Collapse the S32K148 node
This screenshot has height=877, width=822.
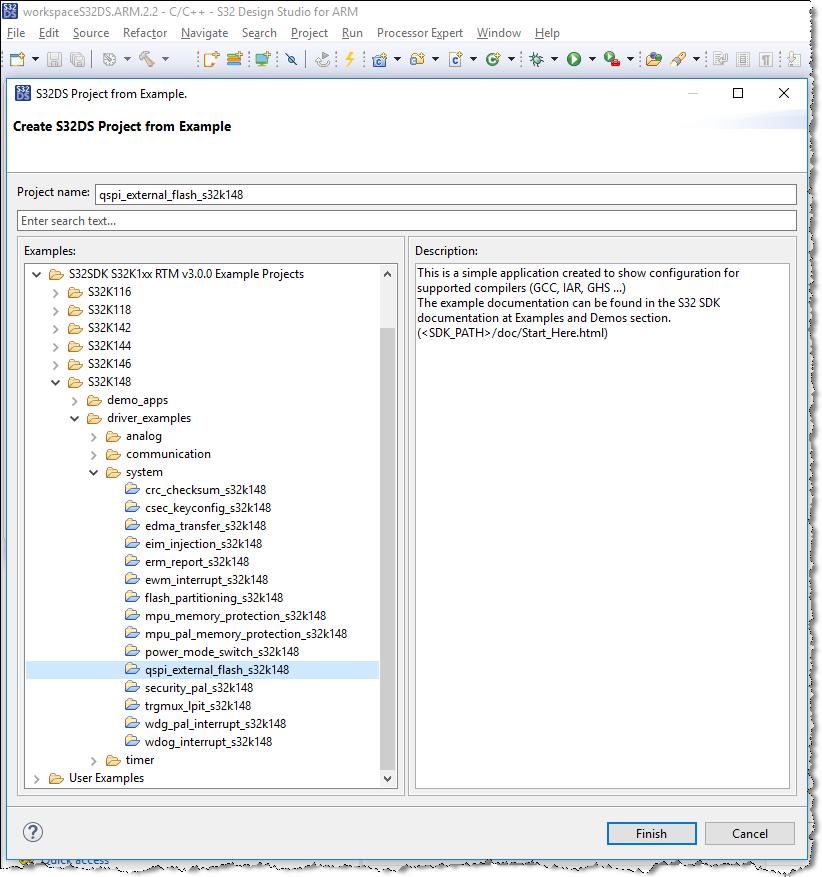[x=56, y=381]
